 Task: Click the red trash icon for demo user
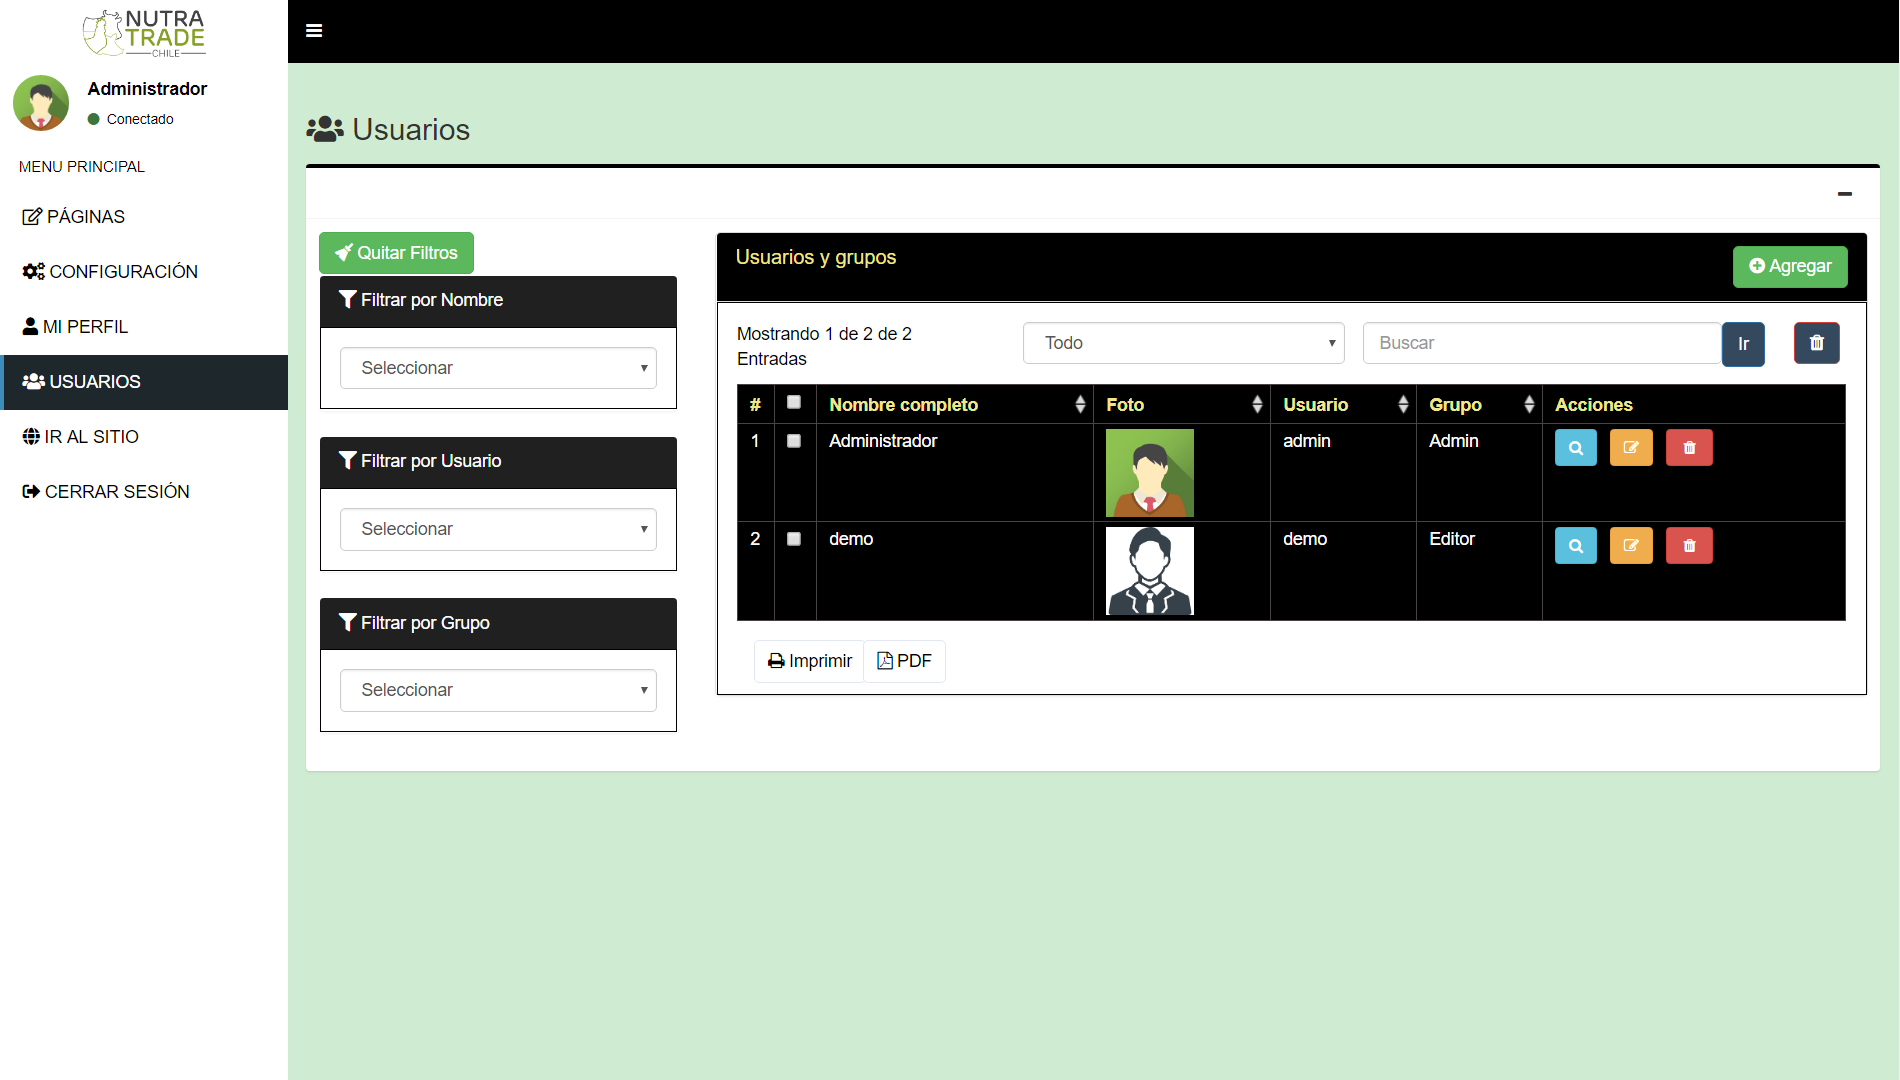coord(1688,546)
